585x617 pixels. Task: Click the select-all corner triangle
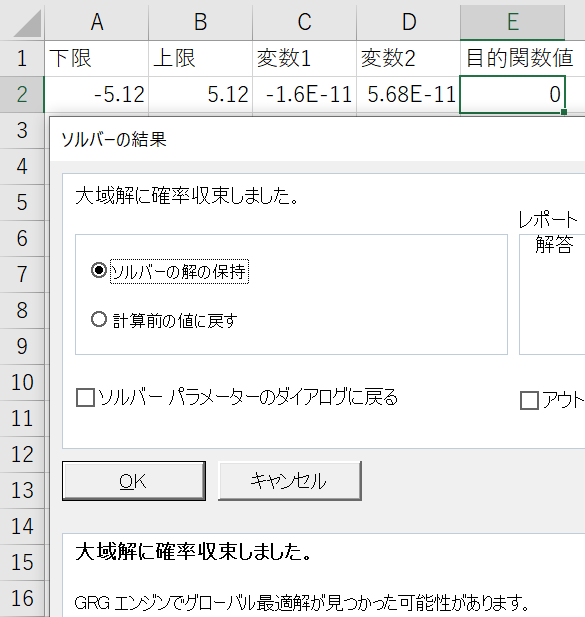(x=28, y=24)
